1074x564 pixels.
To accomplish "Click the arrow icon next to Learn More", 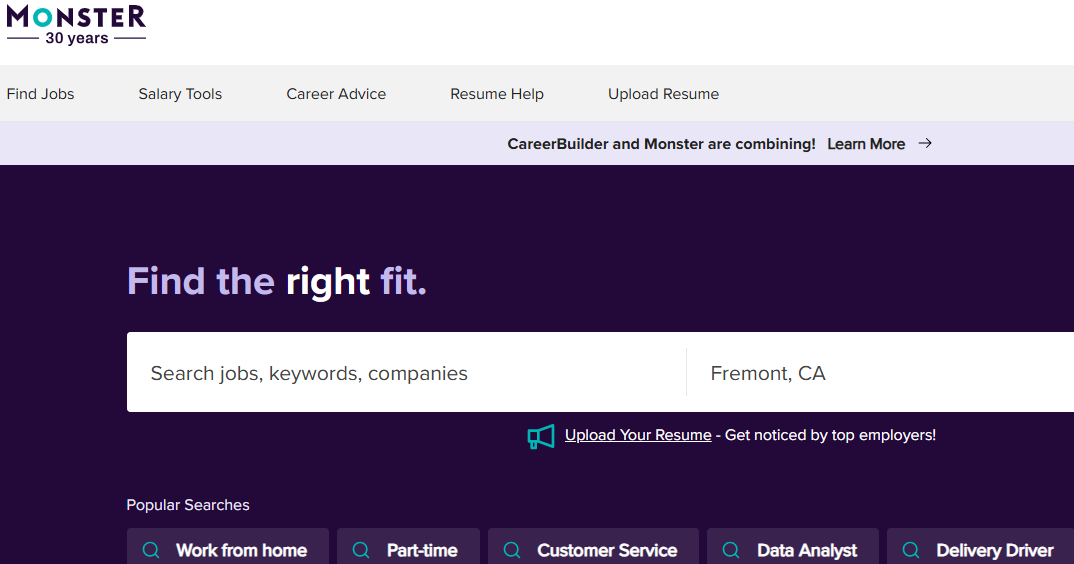I will click(925, 144).
